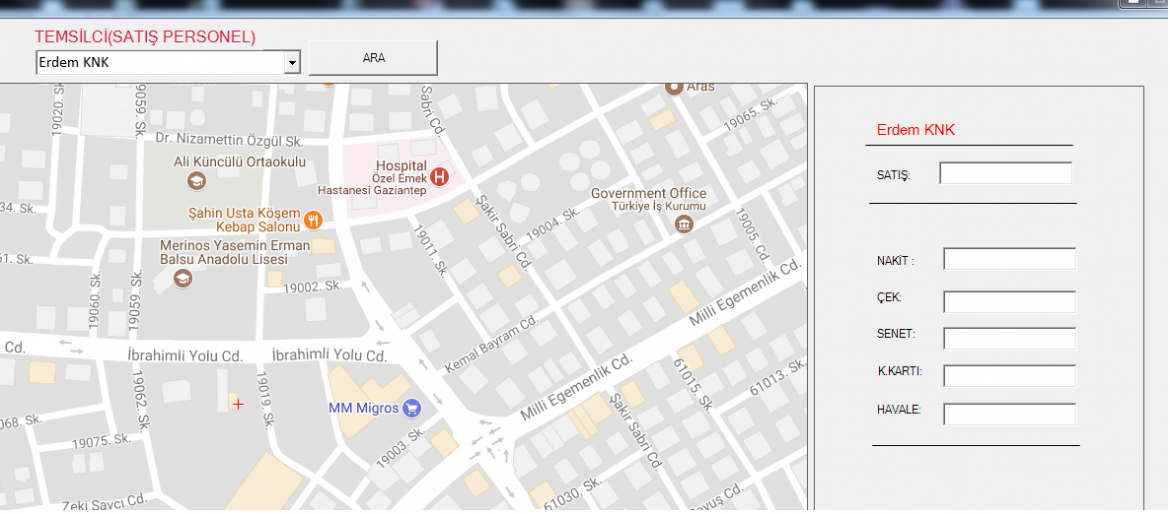Viewport: 1170px width, 514px height.
Task: Click the red Erdem KNK panel heading
Action: point(915,130)
